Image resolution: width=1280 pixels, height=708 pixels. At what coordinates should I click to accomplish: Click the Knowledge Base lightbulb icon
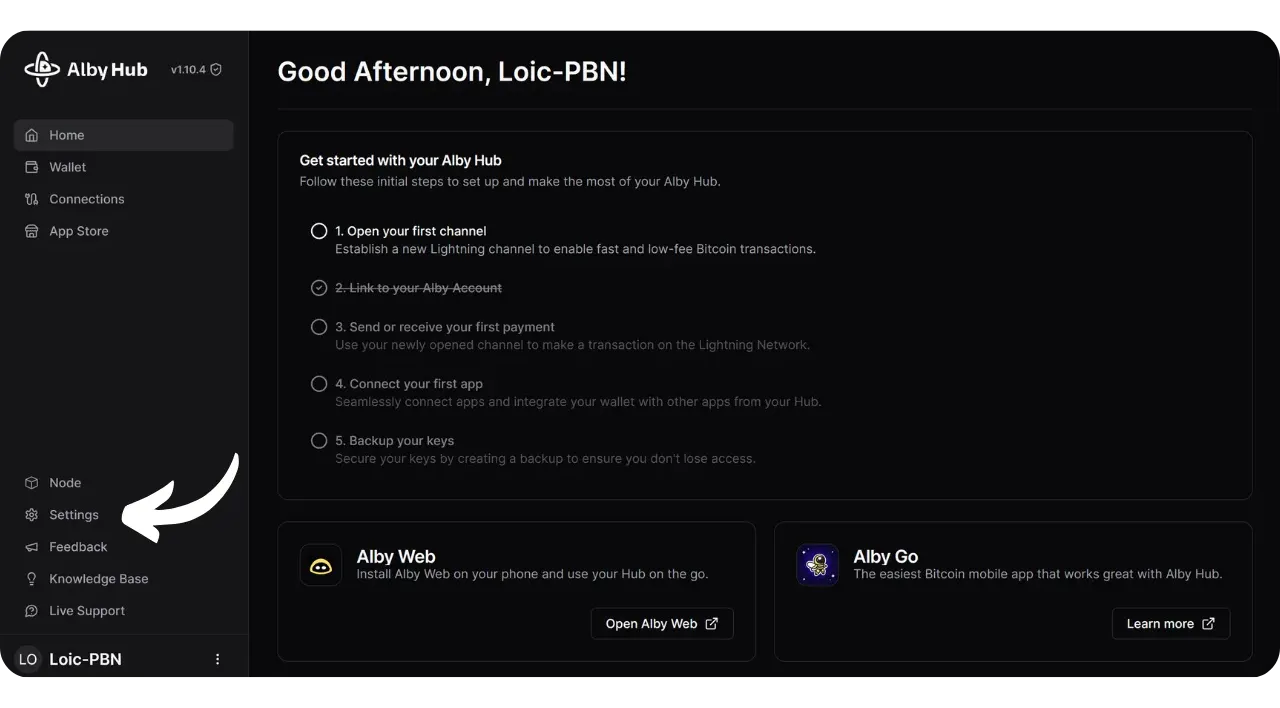[31, 579]
